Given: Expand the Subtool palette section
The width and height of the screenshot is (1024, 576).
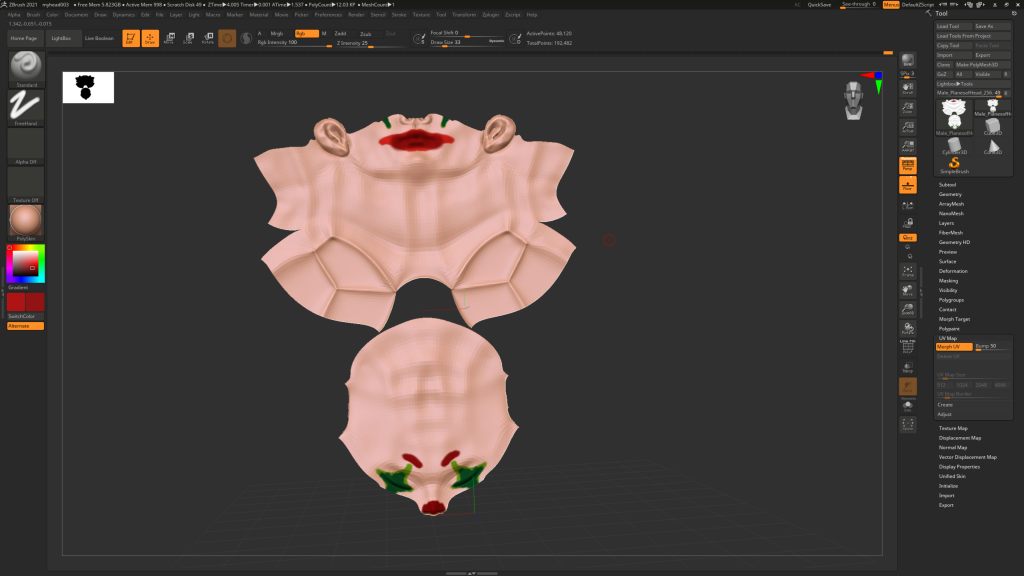Looking at the screenshot, I should tap(948, 185).
